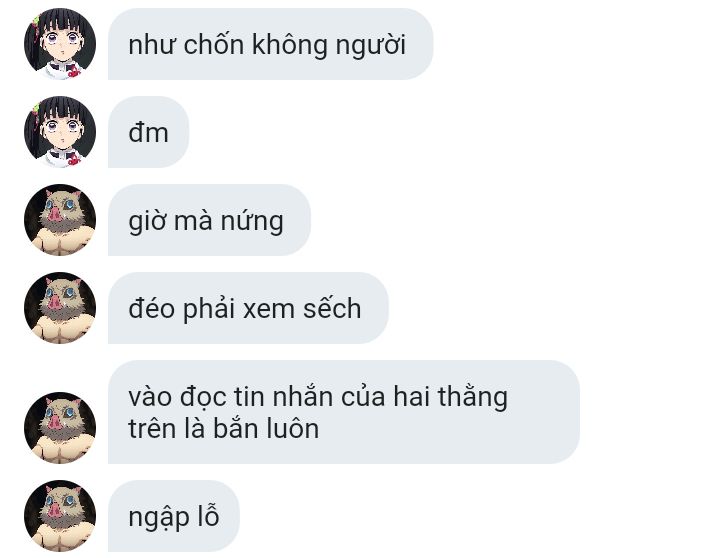Open boar-mask avatar beside 'ngập lỗ' message
The width and height of the screenshot is (719, 558).
60,516
